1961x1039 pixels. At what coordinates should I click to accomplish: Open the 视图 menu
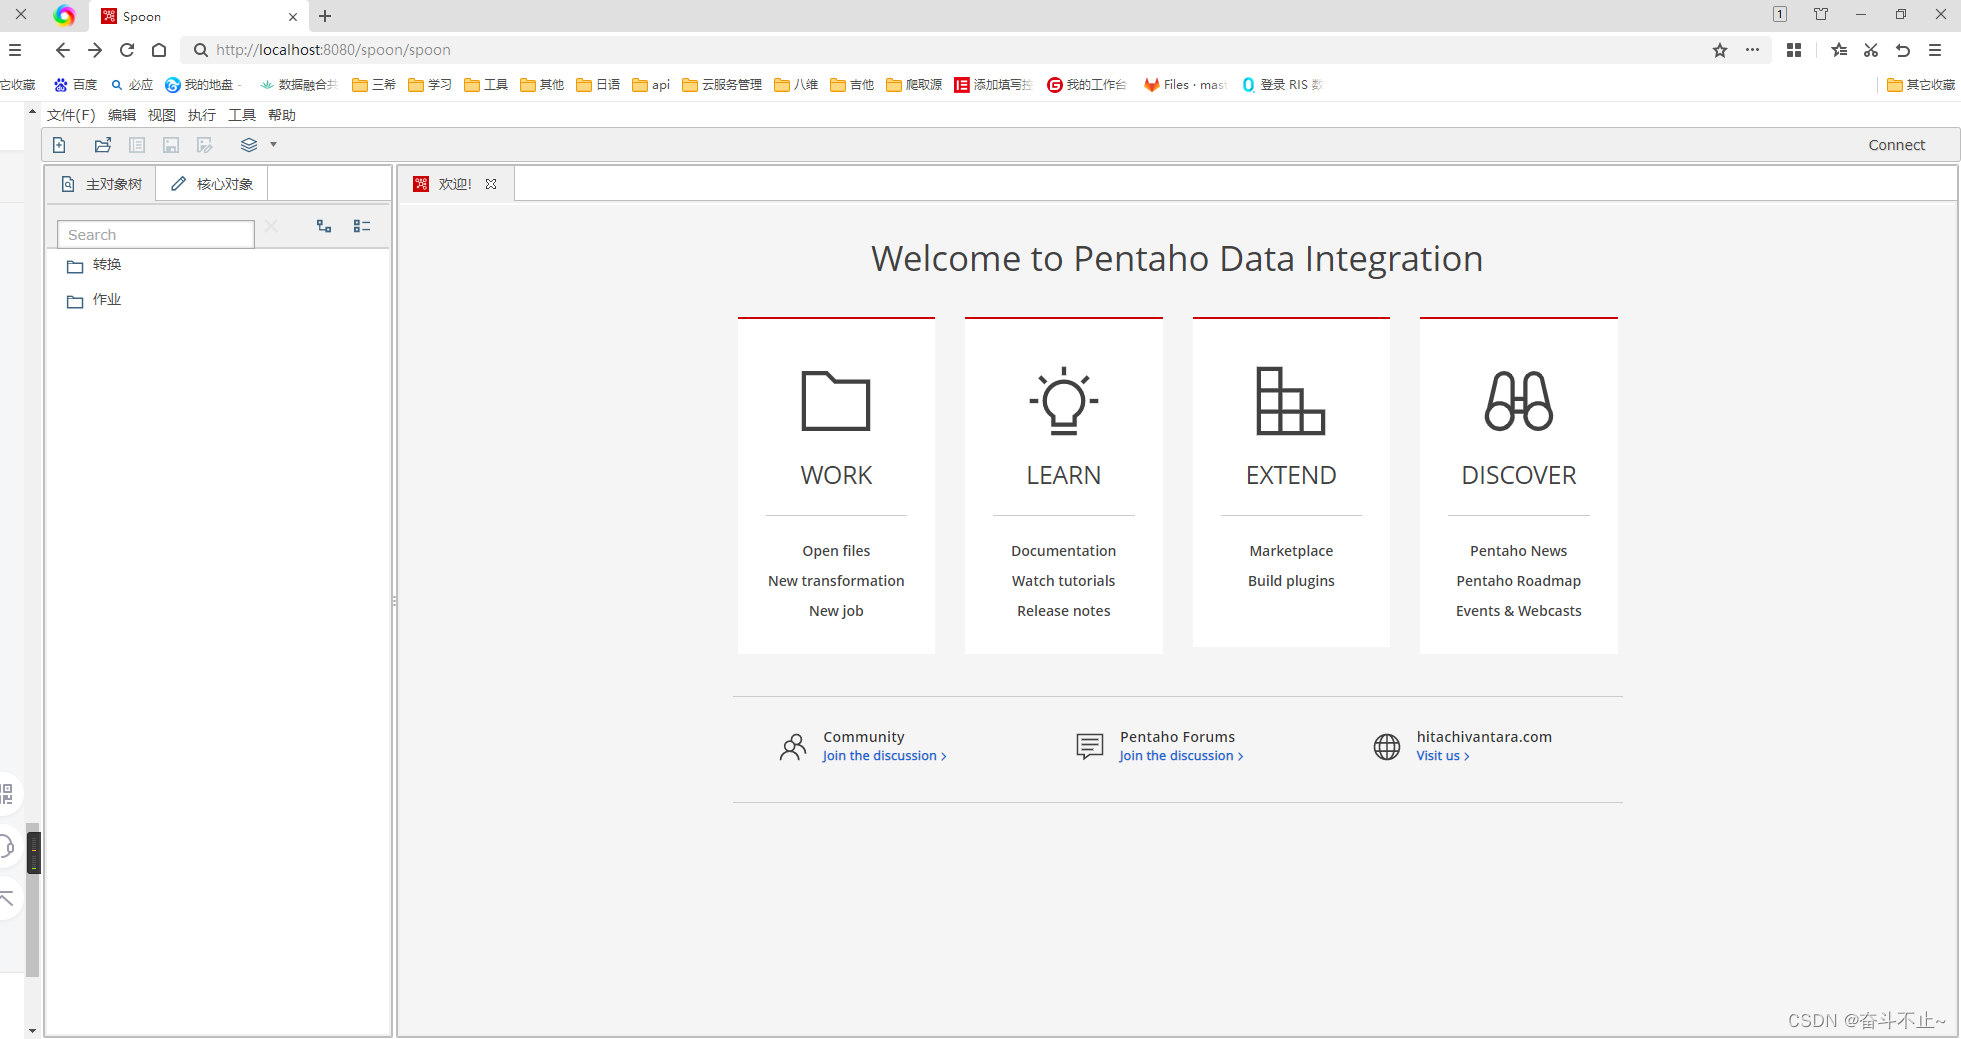(162, 115)
